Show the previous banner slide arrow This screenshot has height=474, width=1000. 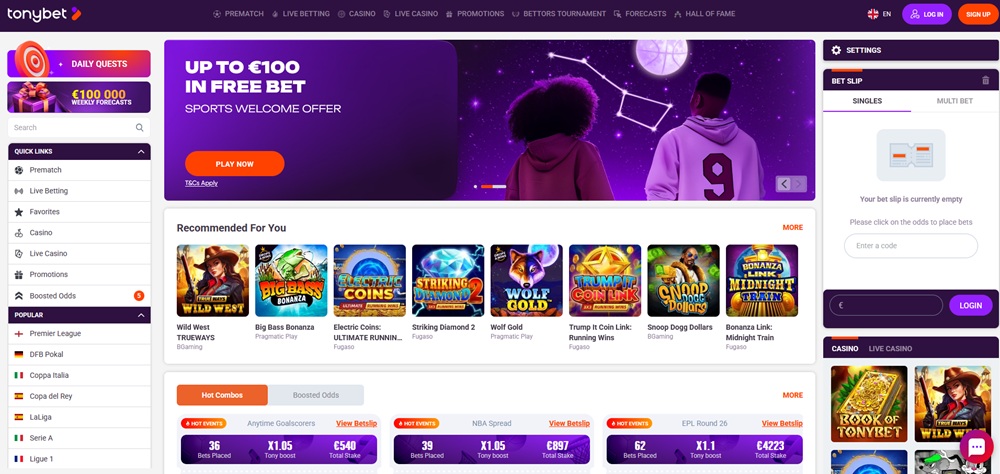click(x=784, y=184)
